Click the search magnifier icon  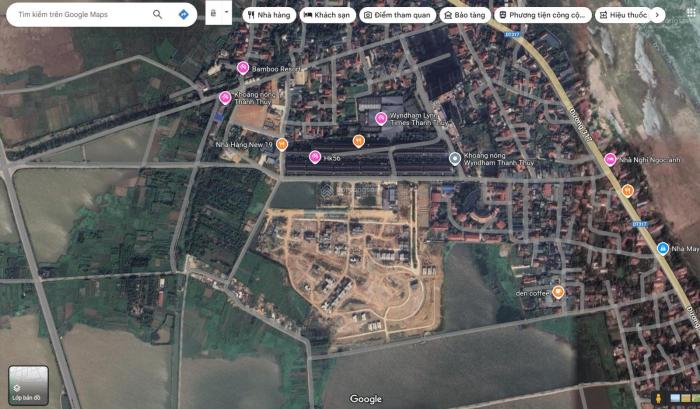click(158, 15)
